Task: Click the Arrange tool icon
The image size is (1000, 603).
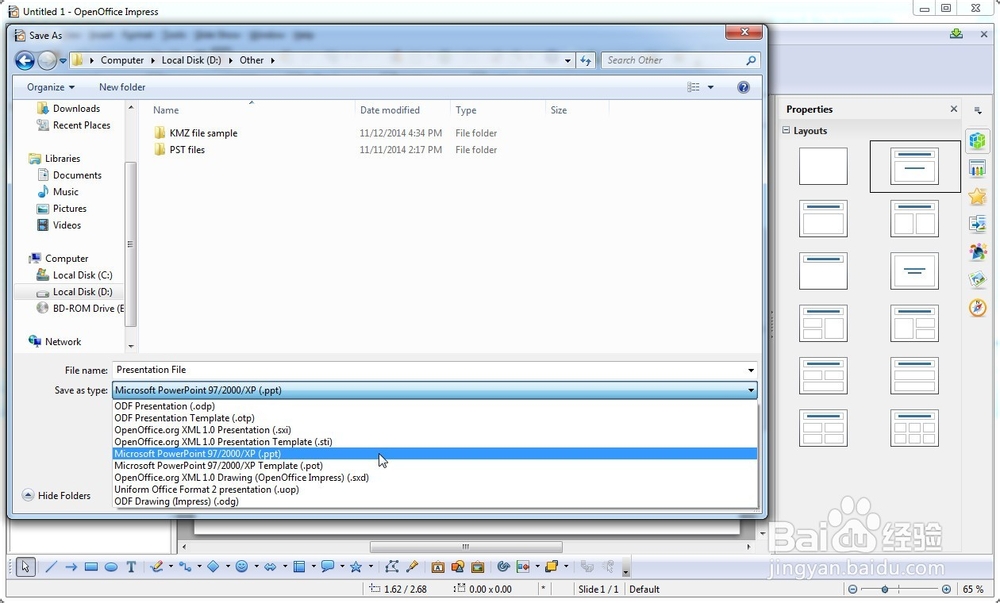Action: 552,567
